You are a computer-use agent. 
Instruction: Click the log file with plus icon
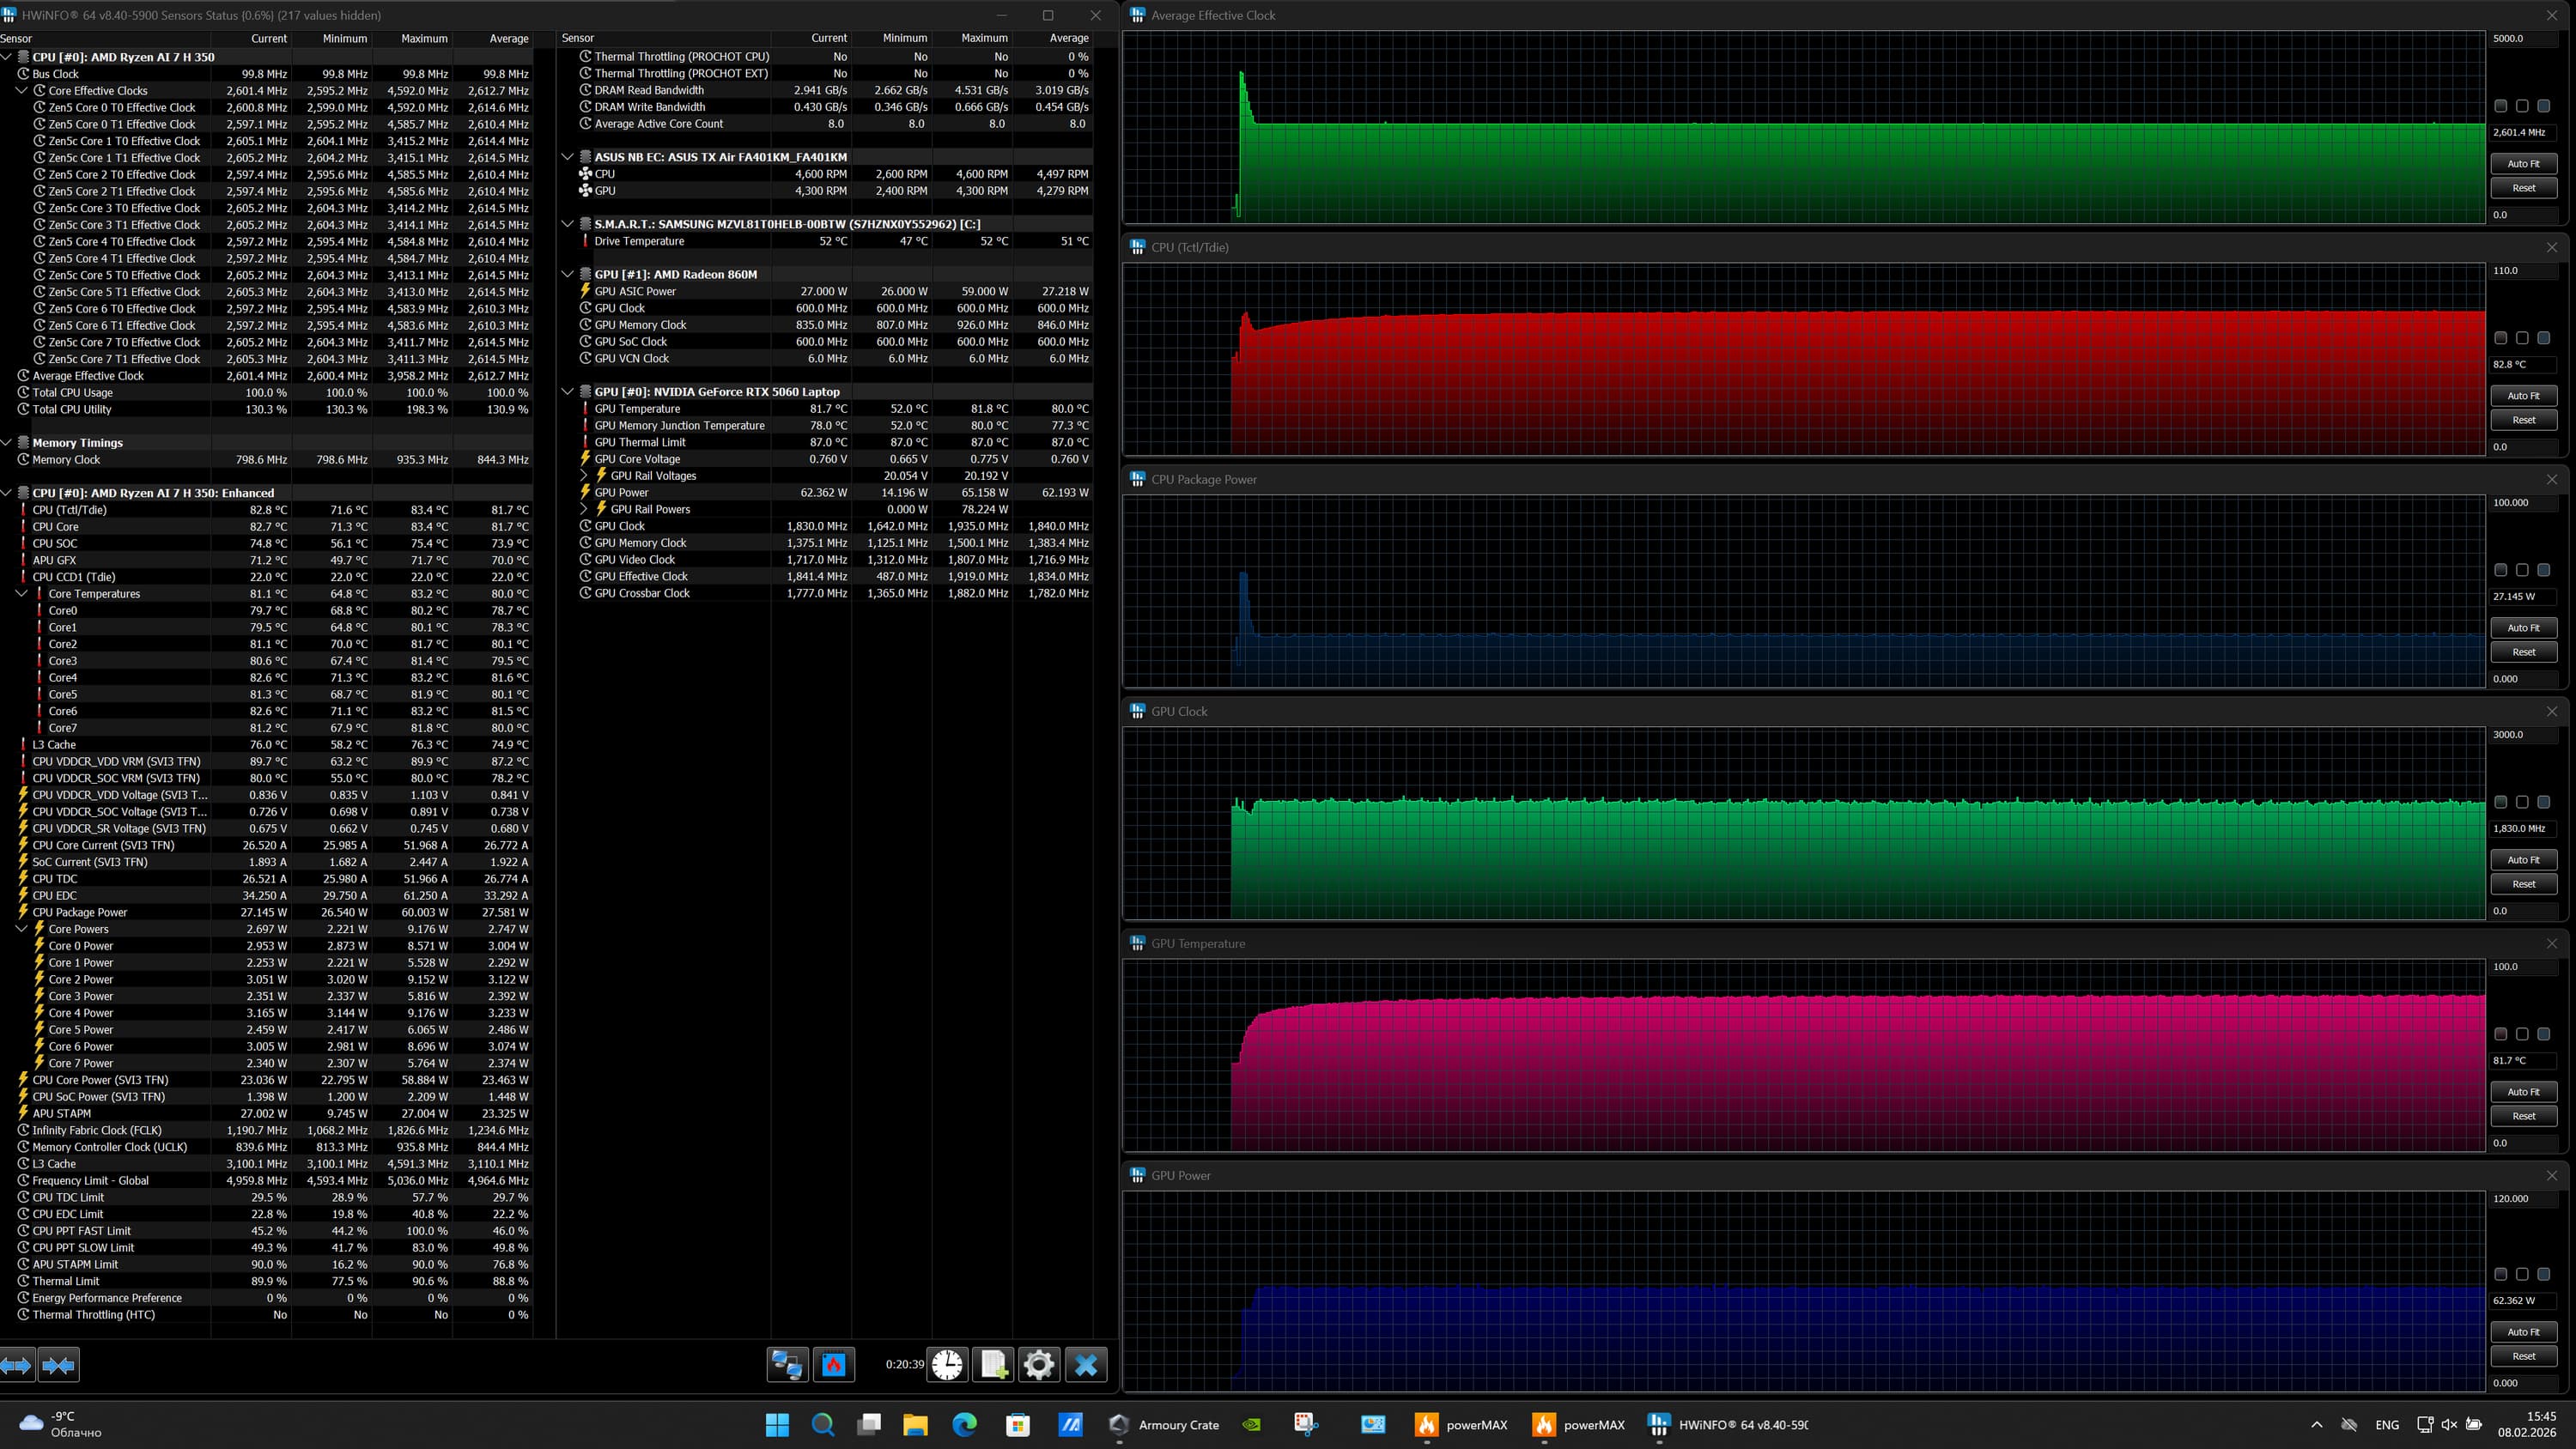pos(993,1365)
